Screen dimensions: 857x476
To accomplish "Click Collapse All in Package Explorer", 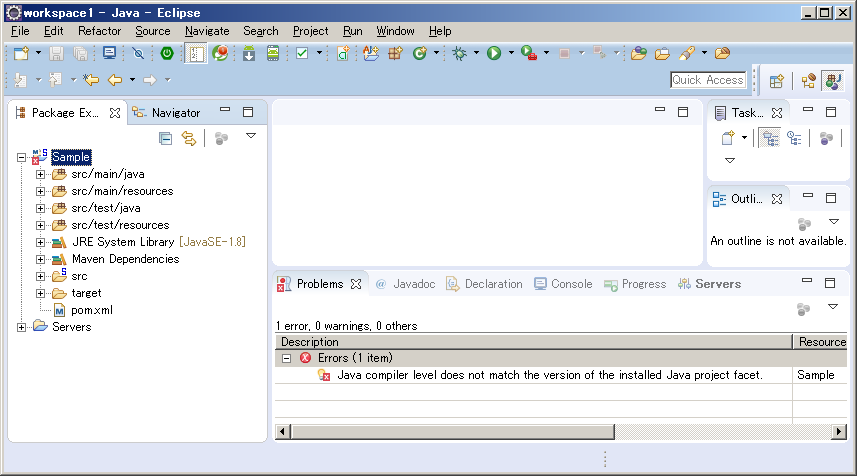I will [x=165, y=138].
